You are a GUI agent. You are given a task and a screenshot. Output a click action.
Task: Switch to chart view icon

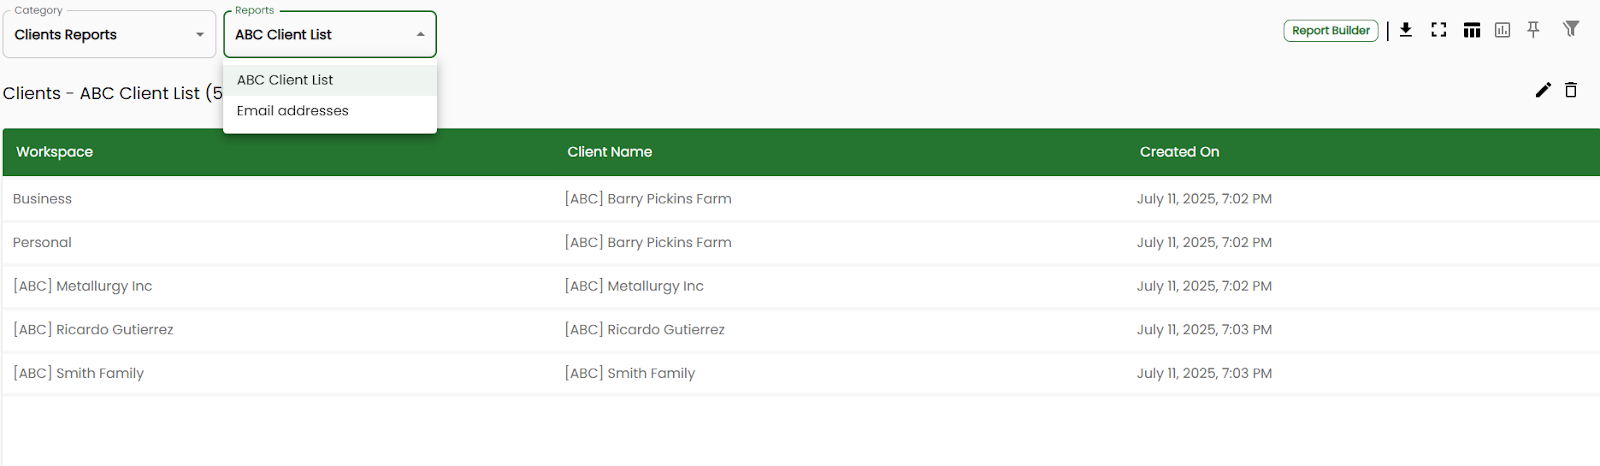coord(1502,30)
